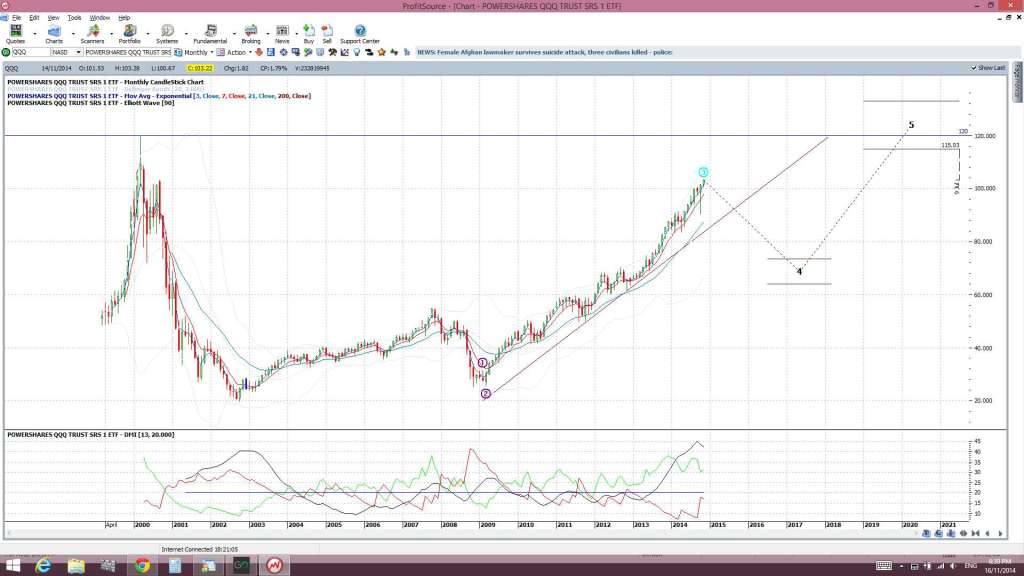Click the right arrow chart scroll icon
This screenshot has height=576, width=1024.
(x=1000, y=534)
